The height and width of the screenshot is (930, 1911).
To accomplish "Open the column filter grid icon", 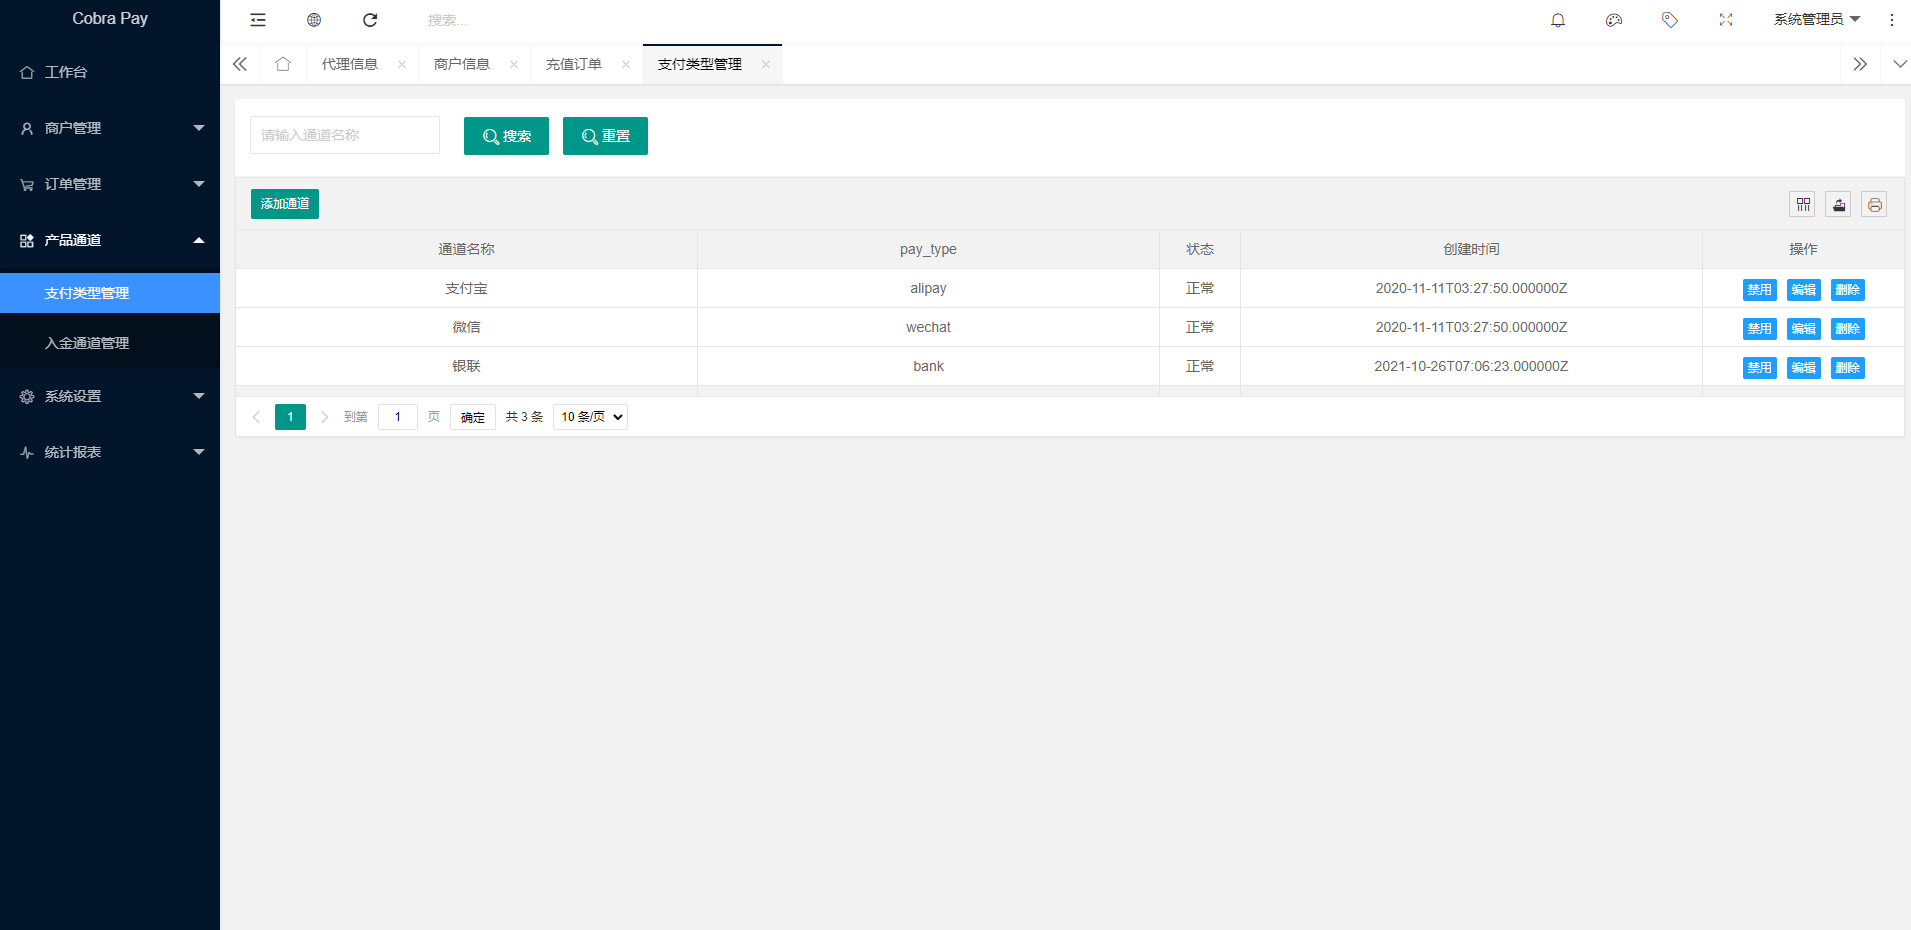I will [1803, 205].
